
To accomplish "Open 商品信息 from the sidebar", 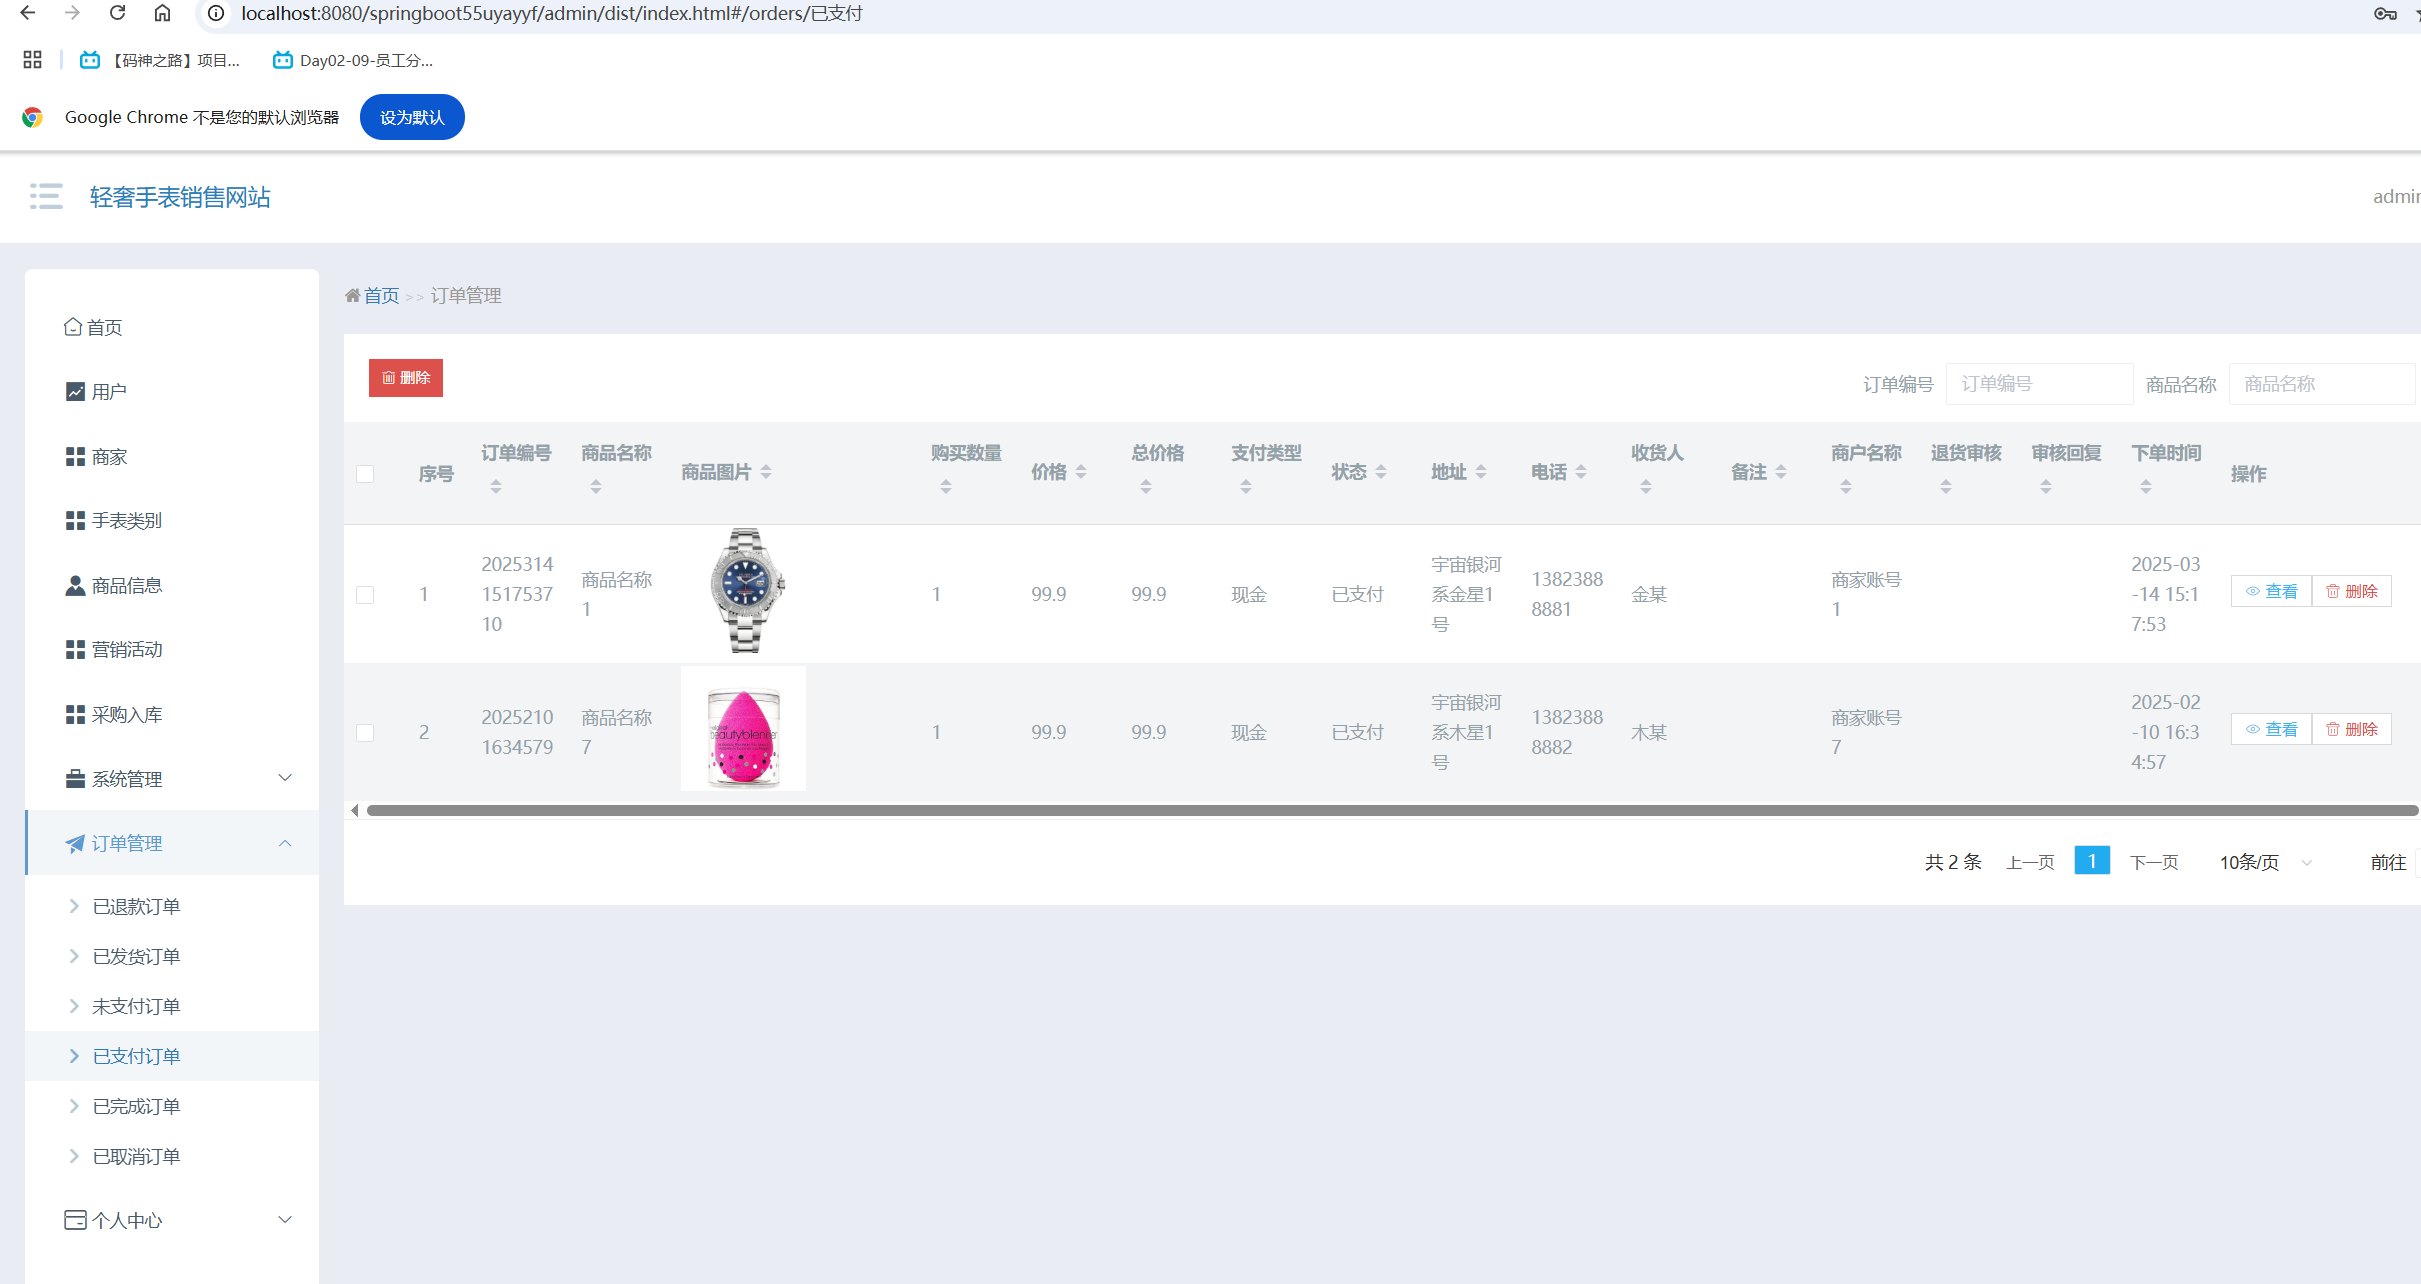I will click(127, 586).
